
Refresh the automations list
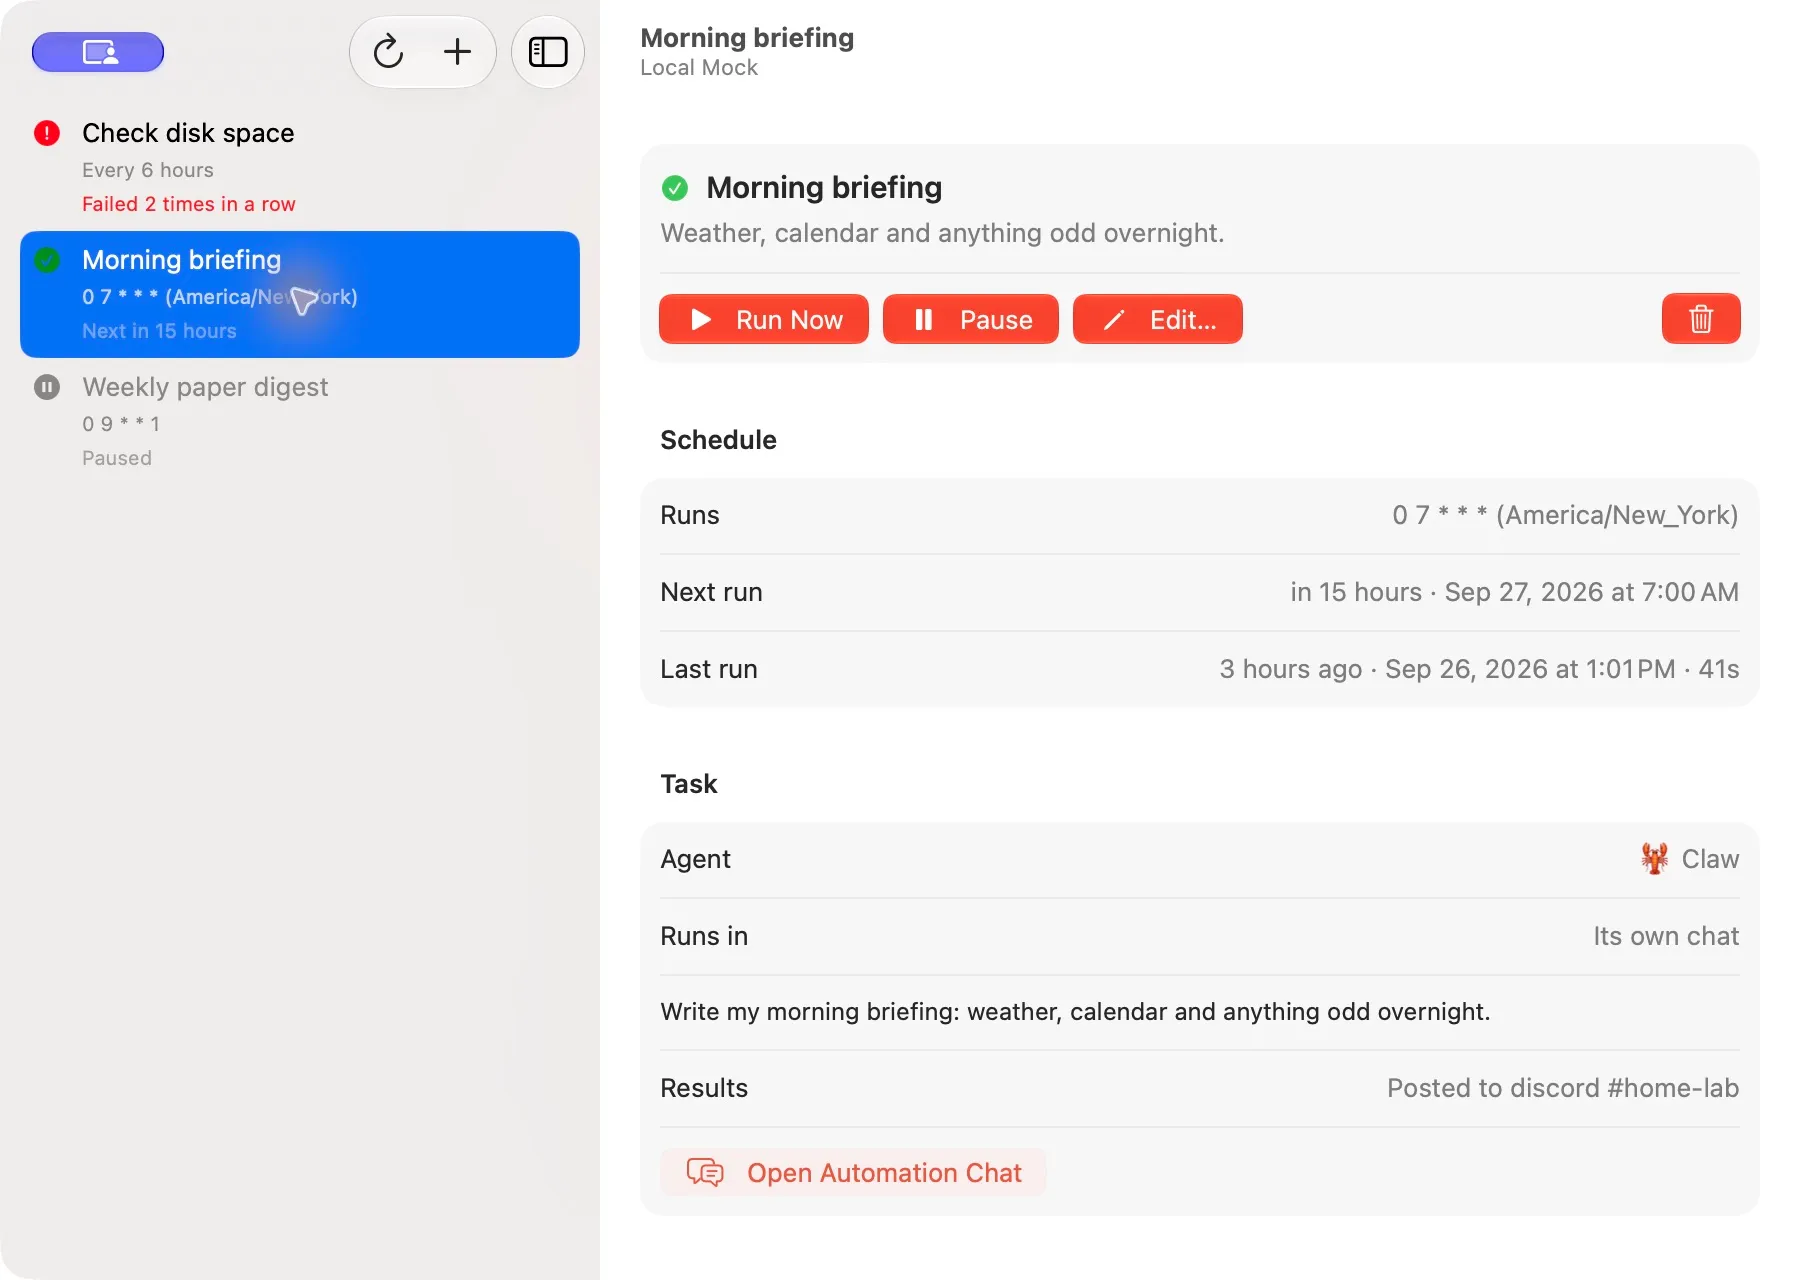(x=388, y=52)
